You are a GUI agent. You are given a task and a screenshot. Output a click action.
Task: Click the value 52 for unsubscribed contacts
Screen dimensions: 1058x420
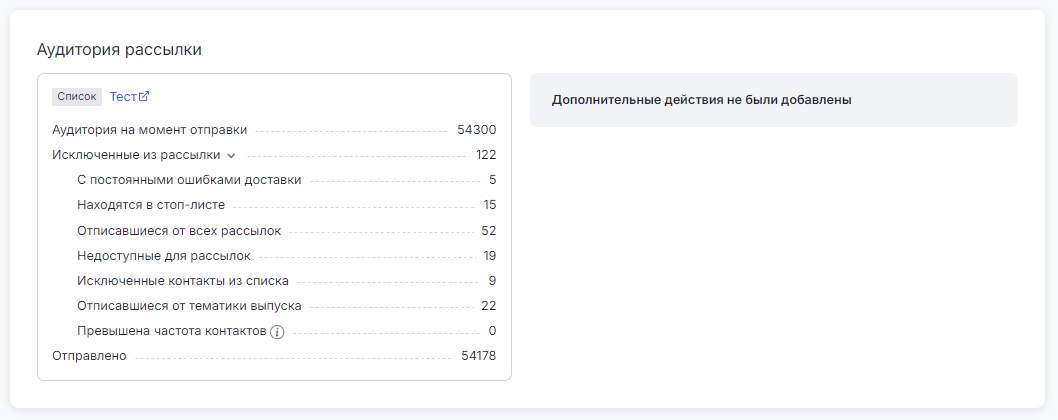point(489,231)
